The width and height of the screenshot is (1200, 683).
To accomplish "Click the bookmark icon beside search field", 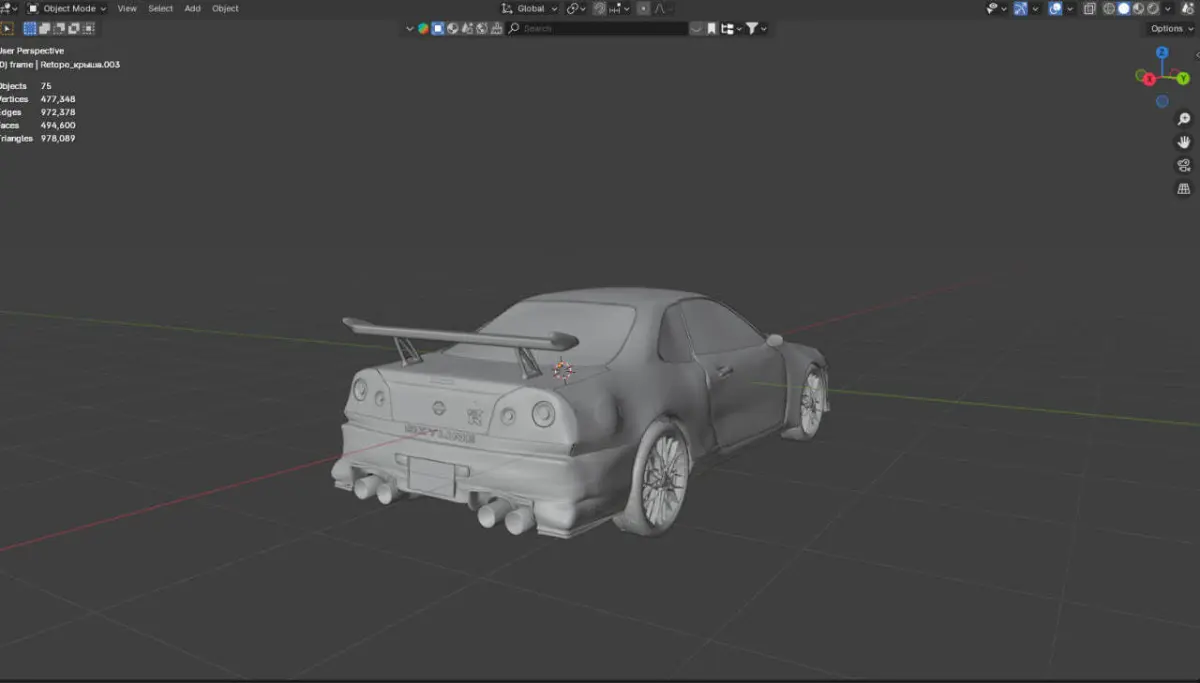I will [x=711, y=29].
